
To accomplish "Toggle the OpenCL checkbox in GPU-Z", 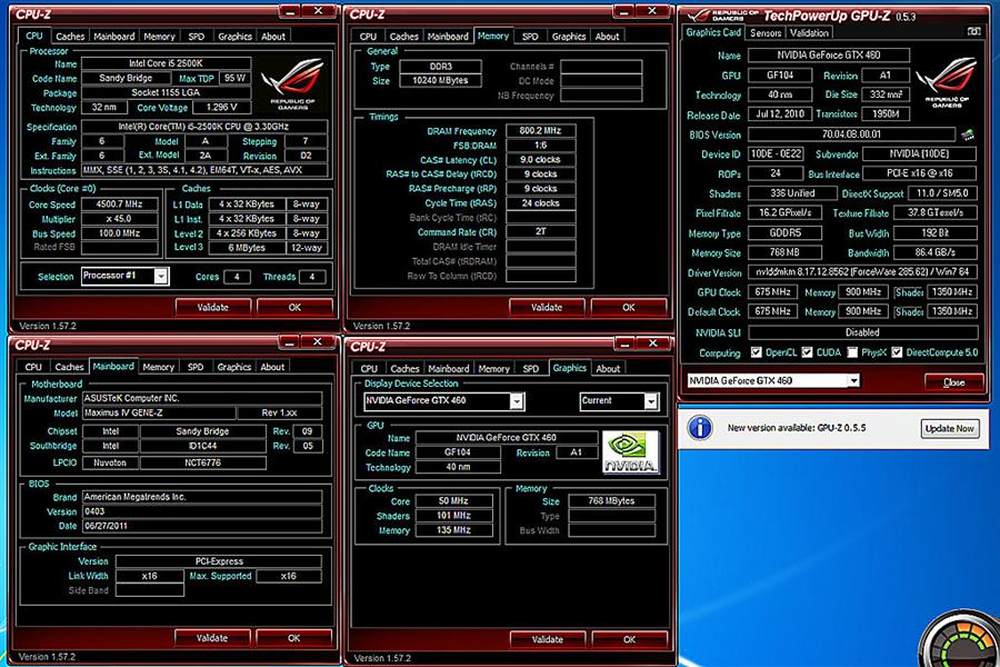I will tap(756, 353).
